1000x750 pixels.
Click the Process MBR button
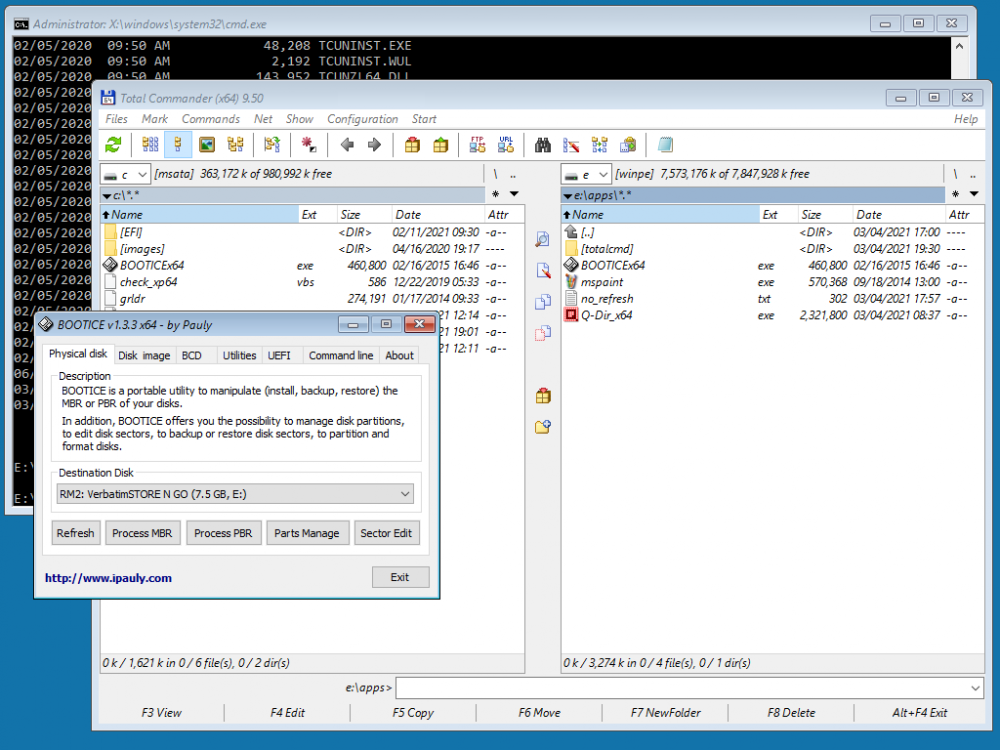142,533
